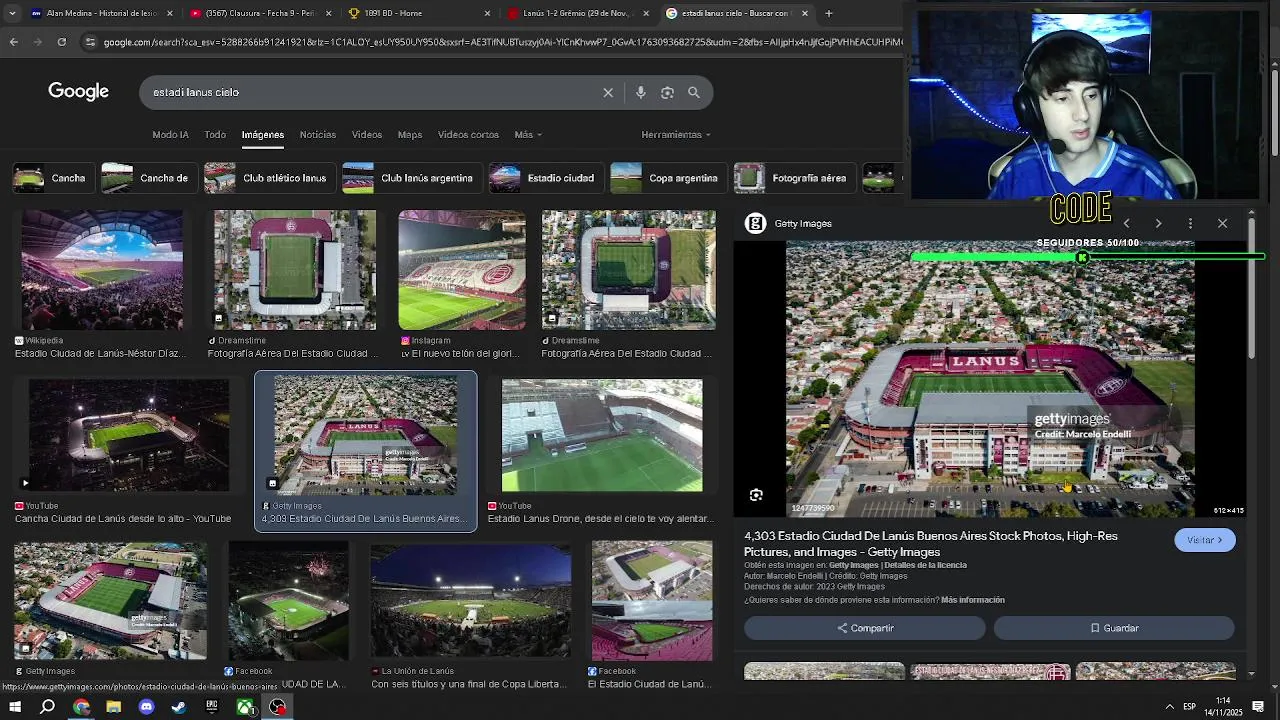This screenshot has width=1280, height=720.
Task: Open Steam from the taskbar
Action: pos(179,707)
